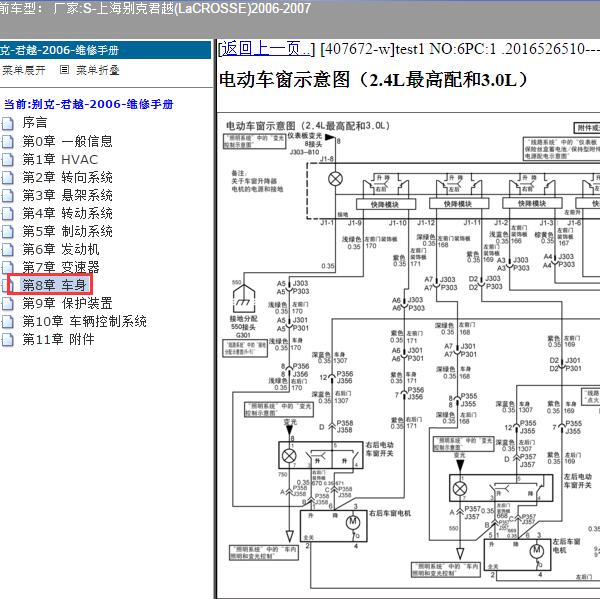The height and width of the screenshot is (599, 600).
Task: Click the page icon beside 第9章 保护装置
Action: (7, 304)
